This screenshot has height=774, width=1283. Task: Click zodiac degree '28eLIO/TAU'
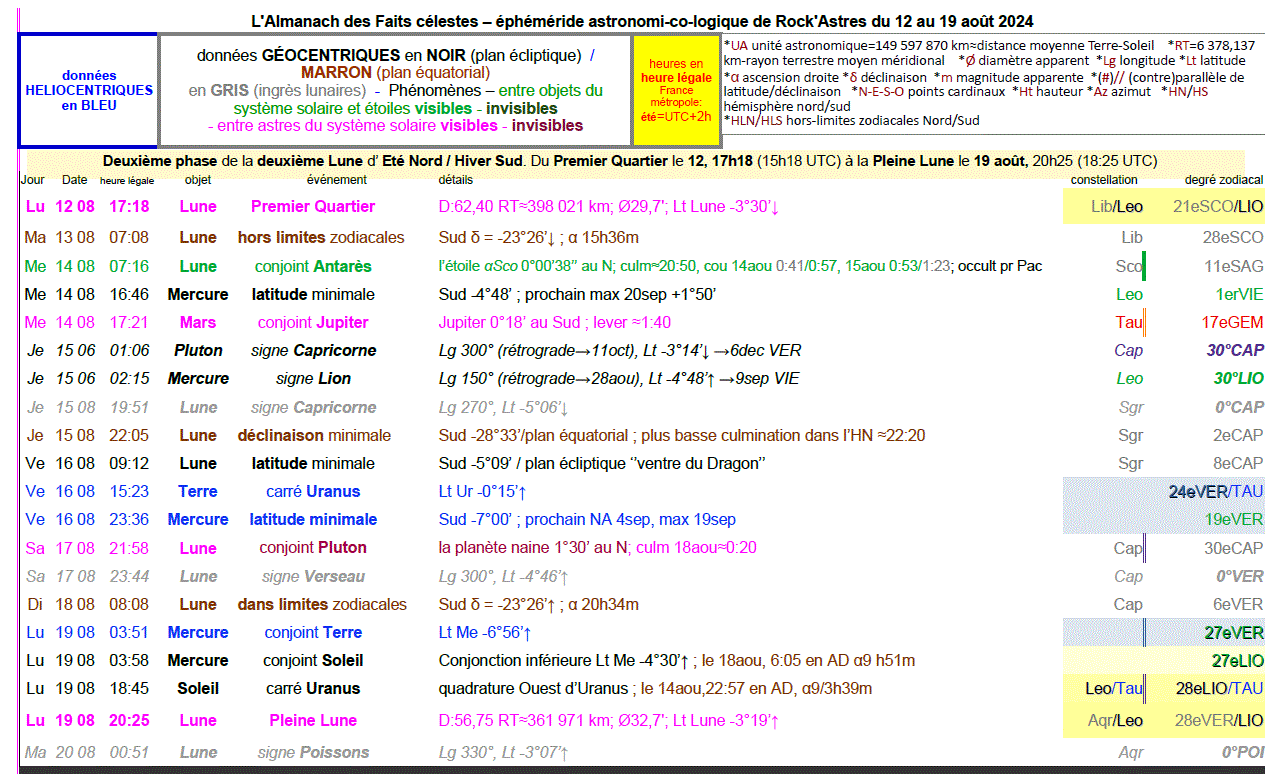pyautogui.click(x=1219, y=688)
